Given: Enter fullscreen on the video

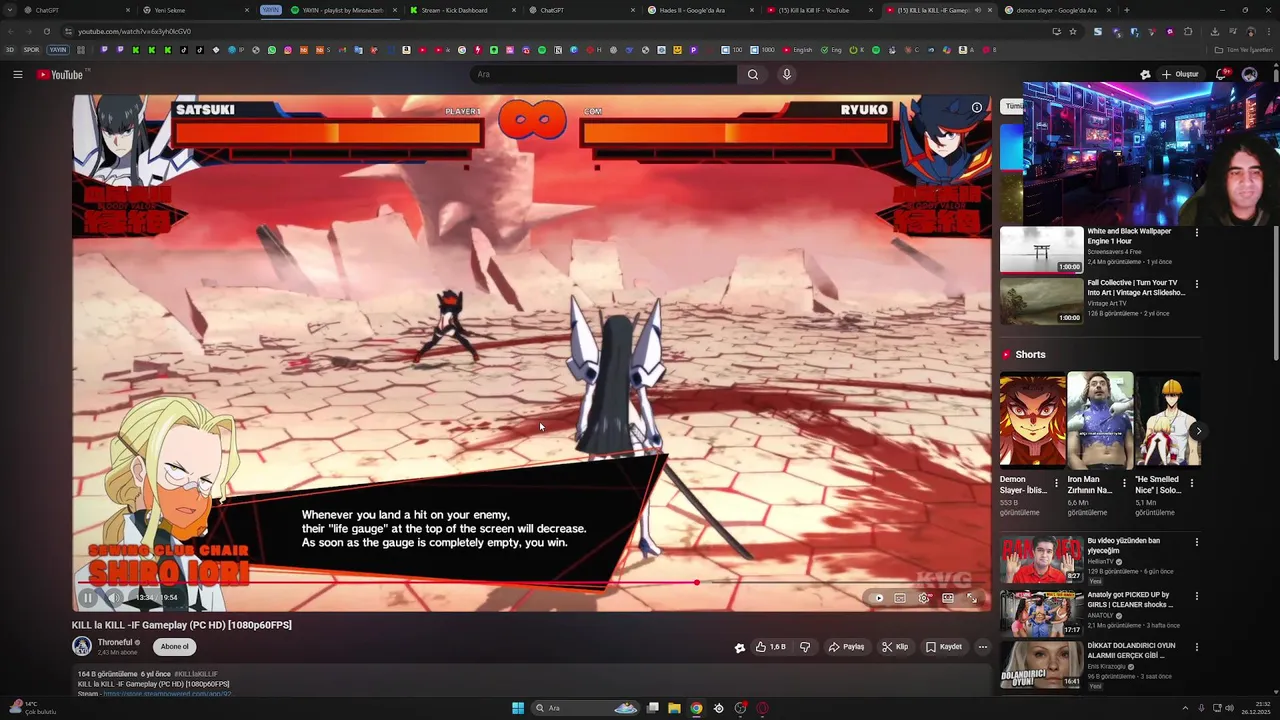Looking at the screenshot, I should tap(972, 598).
